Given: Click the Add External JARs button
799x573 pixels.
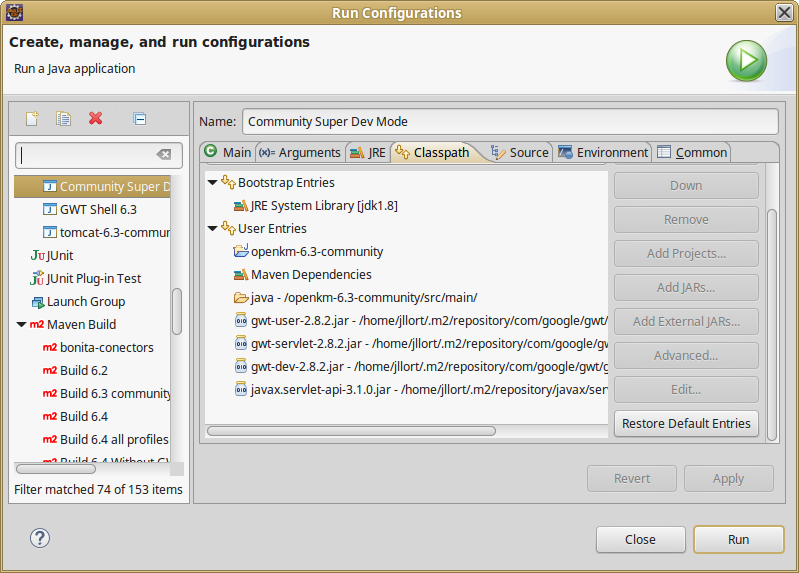Looking at the screenshot, I should 686,322.
